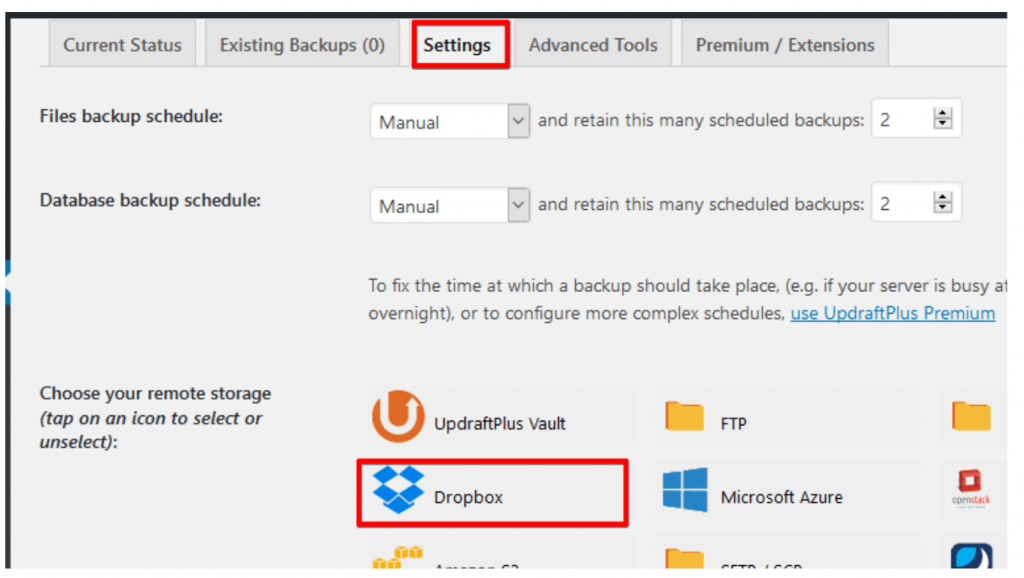Go to the Advanced Tools tab

[x=593, y=45]
